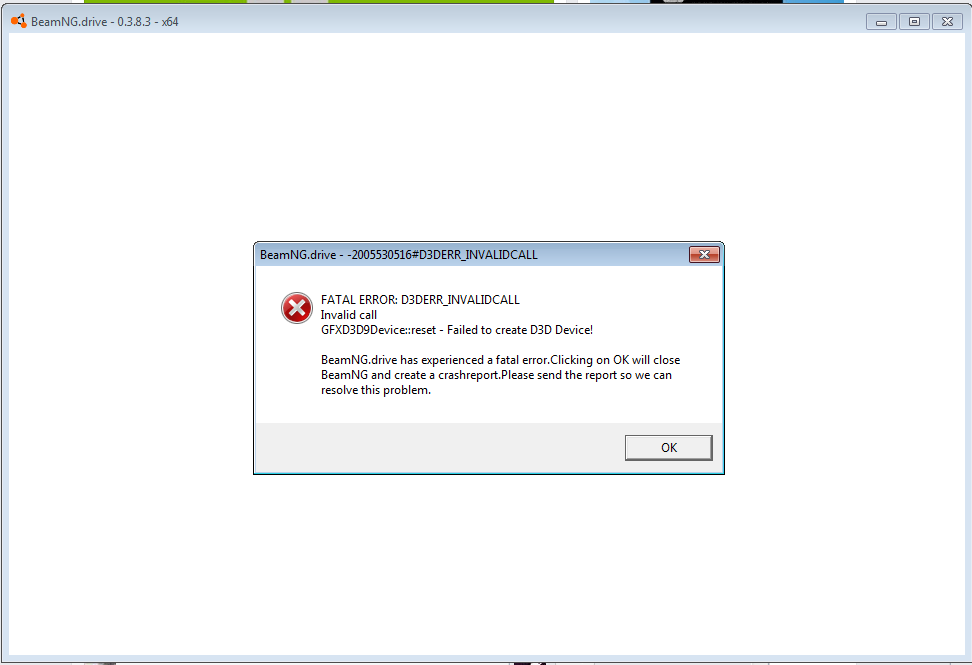Click the "resolve this problem." text line
This screenshot has width=972, height=665.
376,390
